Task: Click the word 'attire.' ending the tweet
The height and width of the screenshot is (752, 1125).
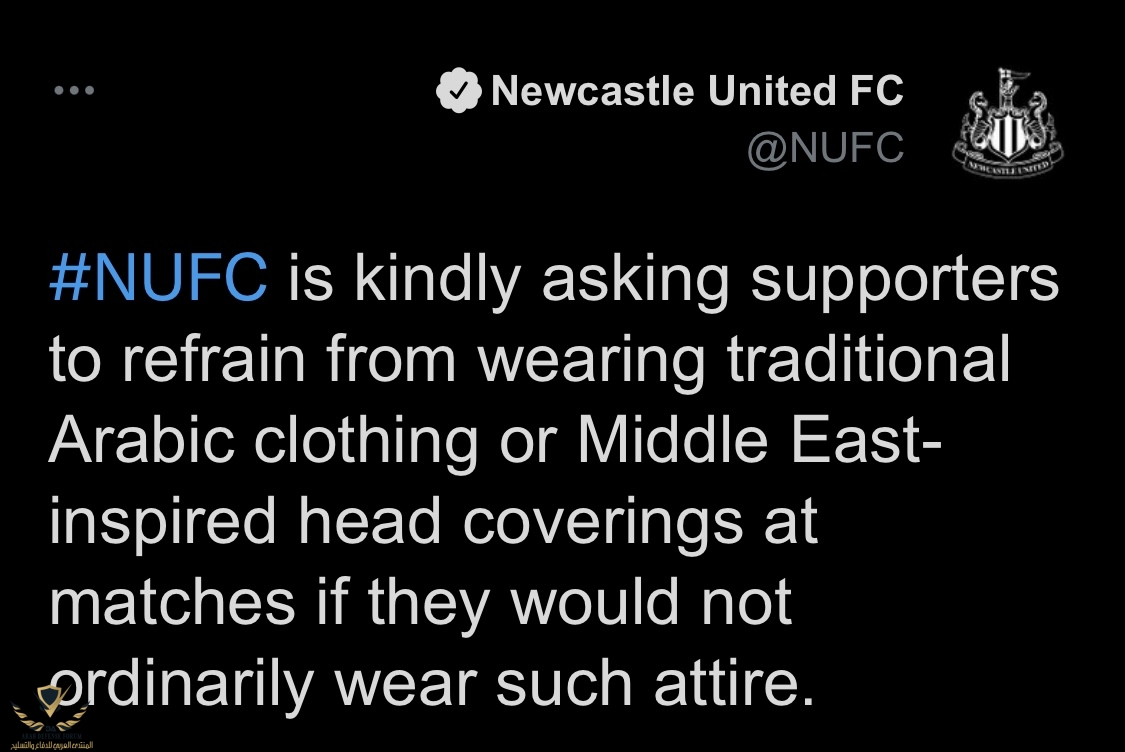Action: (735, 683)
